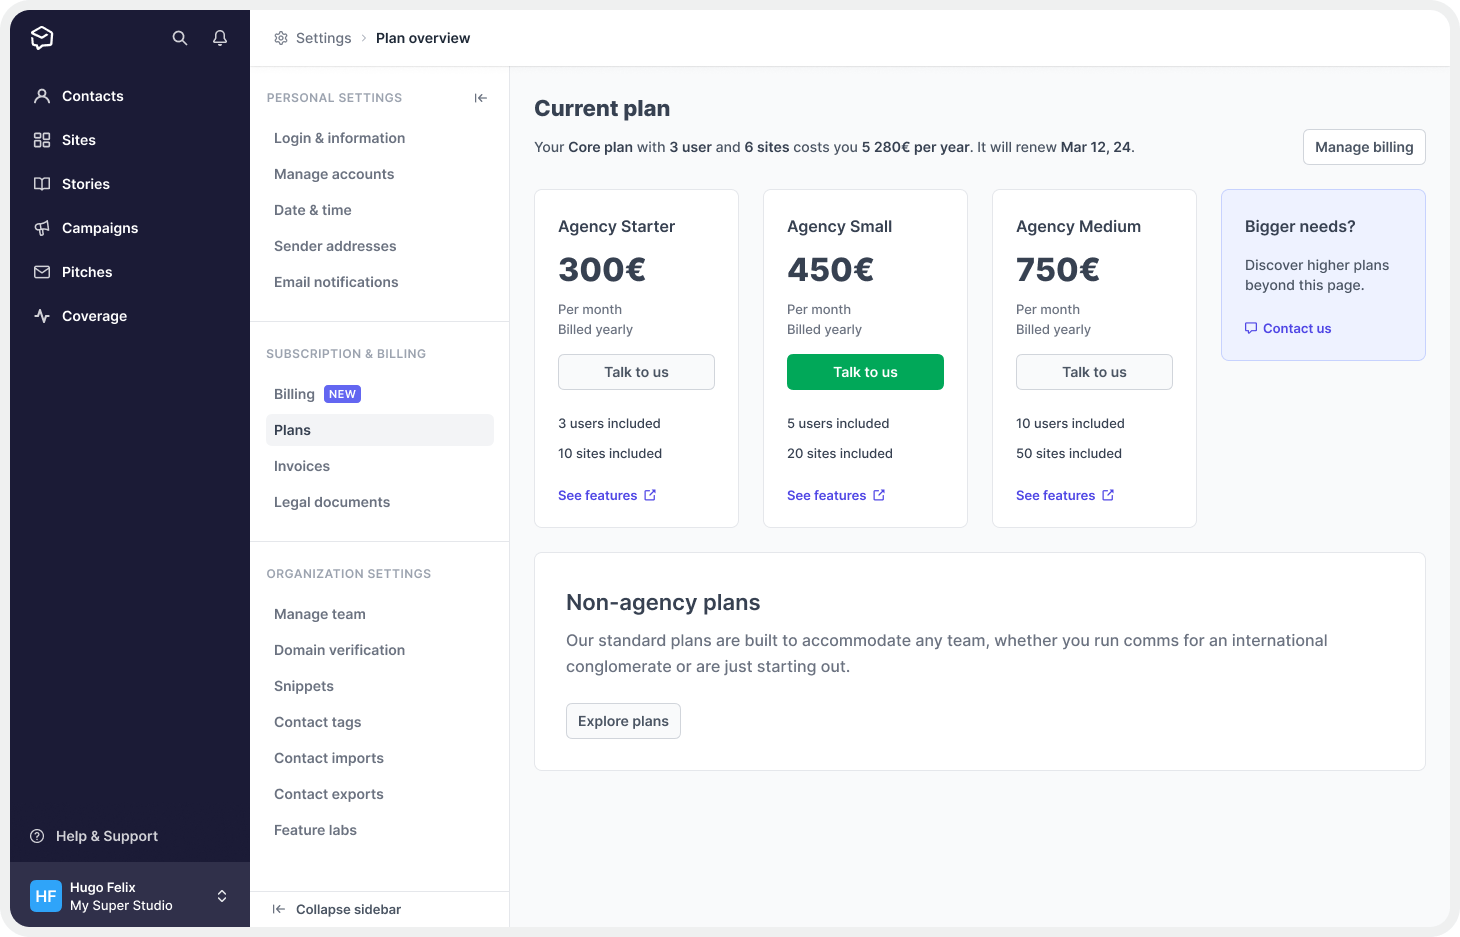Click the Help & Support question icon
Image resolution: width=1460 pixels, height=937 pixels.
[37, 836]
